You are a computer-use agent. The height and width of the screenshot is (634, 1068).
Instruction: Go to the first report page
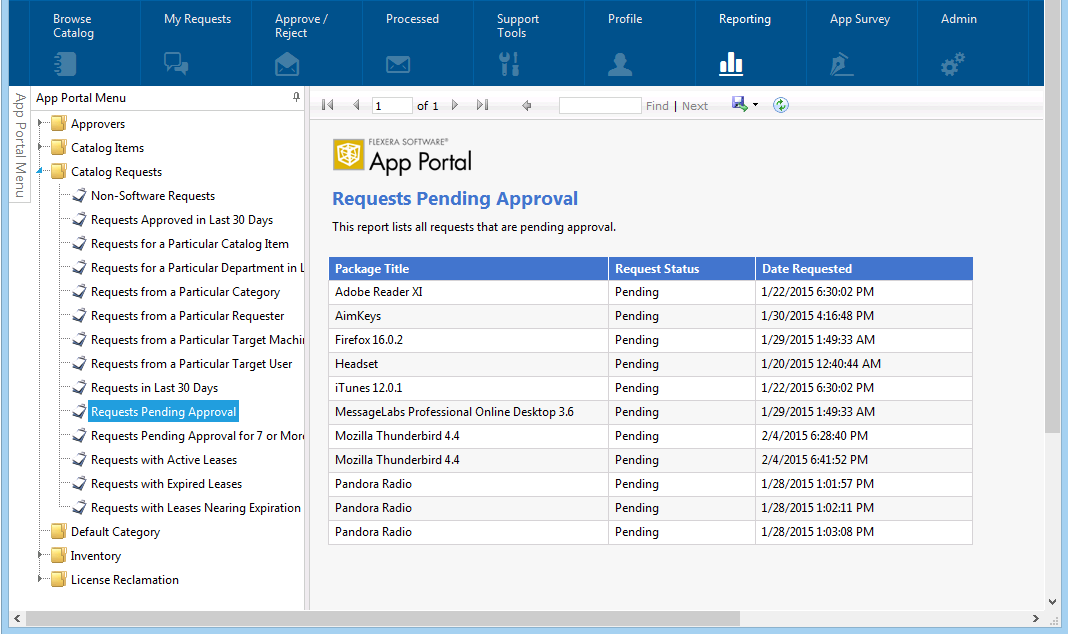click(x=328, y=105)
